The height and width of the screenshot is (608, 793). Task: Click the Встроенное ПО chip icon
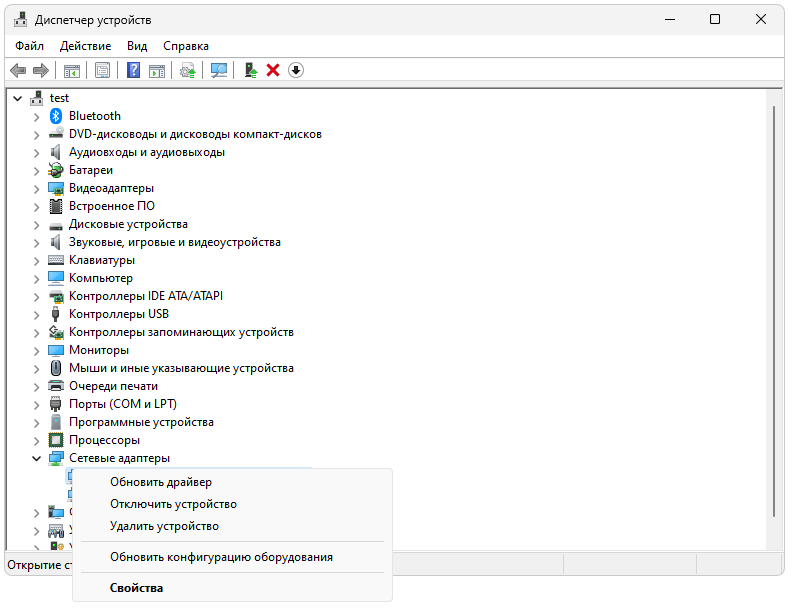[x=56, y=206]
